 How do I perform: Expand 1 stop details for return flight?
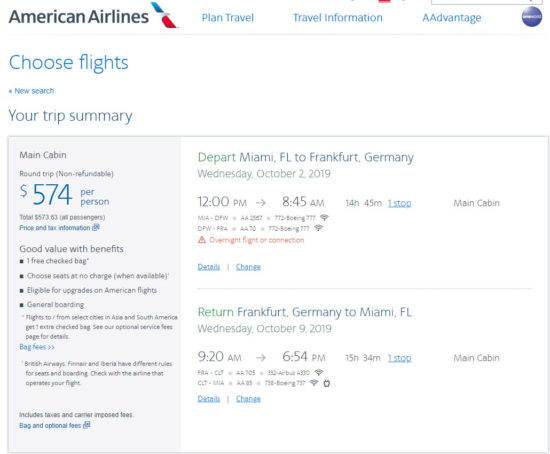[x=399, y=358]
